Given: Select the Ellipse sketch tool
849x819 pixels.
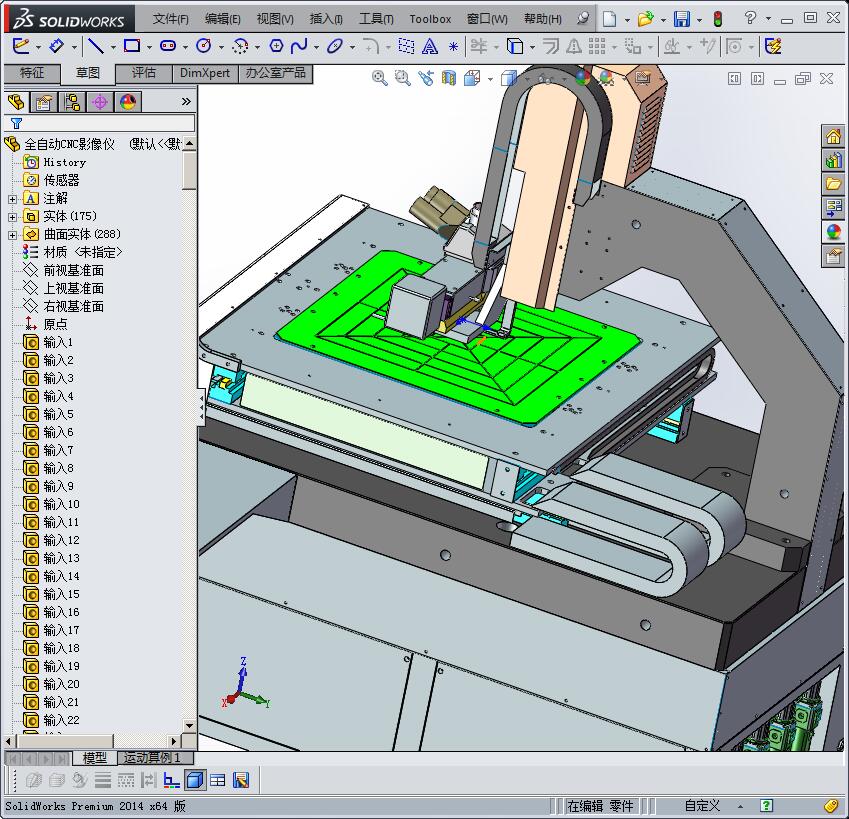Looking at the screenshot, I should click(335, 46).
